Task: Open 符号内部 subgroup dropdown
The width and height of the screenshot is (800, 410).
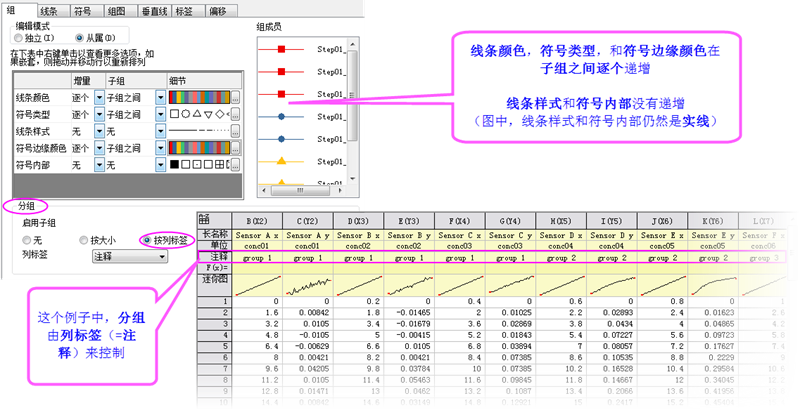Action: pyautogui.click(x=160, y=165)
